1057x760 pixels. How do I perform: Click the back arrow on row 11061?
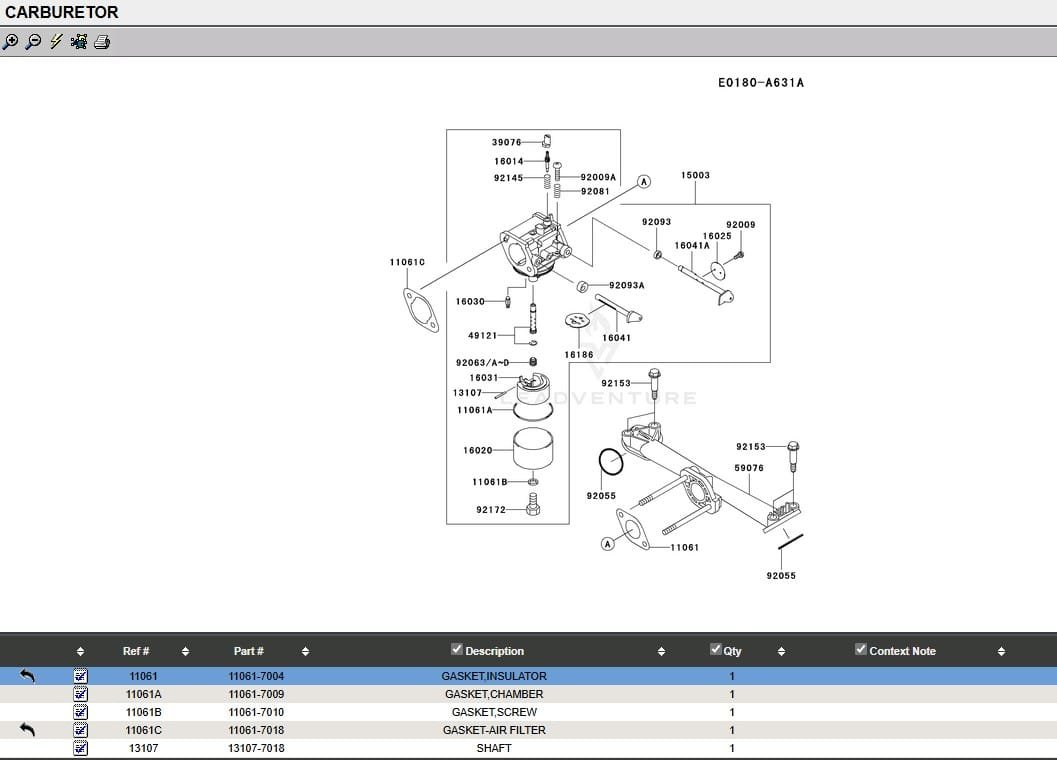[27, 676]
